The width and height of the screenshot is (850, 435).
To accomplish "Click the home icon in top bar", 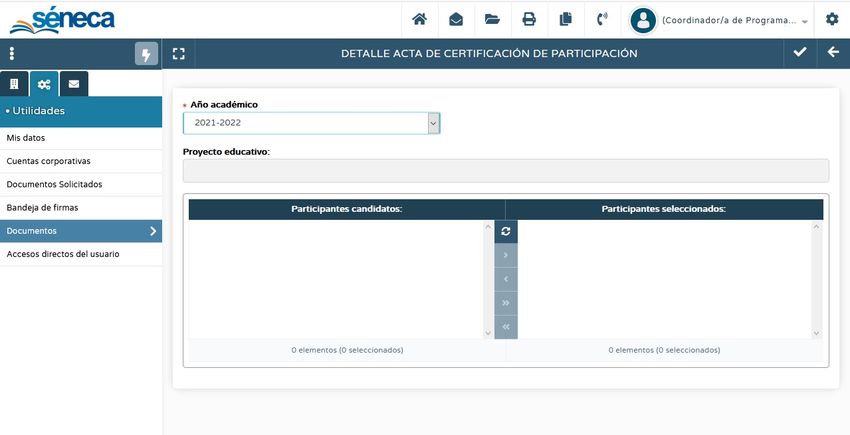I will click(419, 19).
